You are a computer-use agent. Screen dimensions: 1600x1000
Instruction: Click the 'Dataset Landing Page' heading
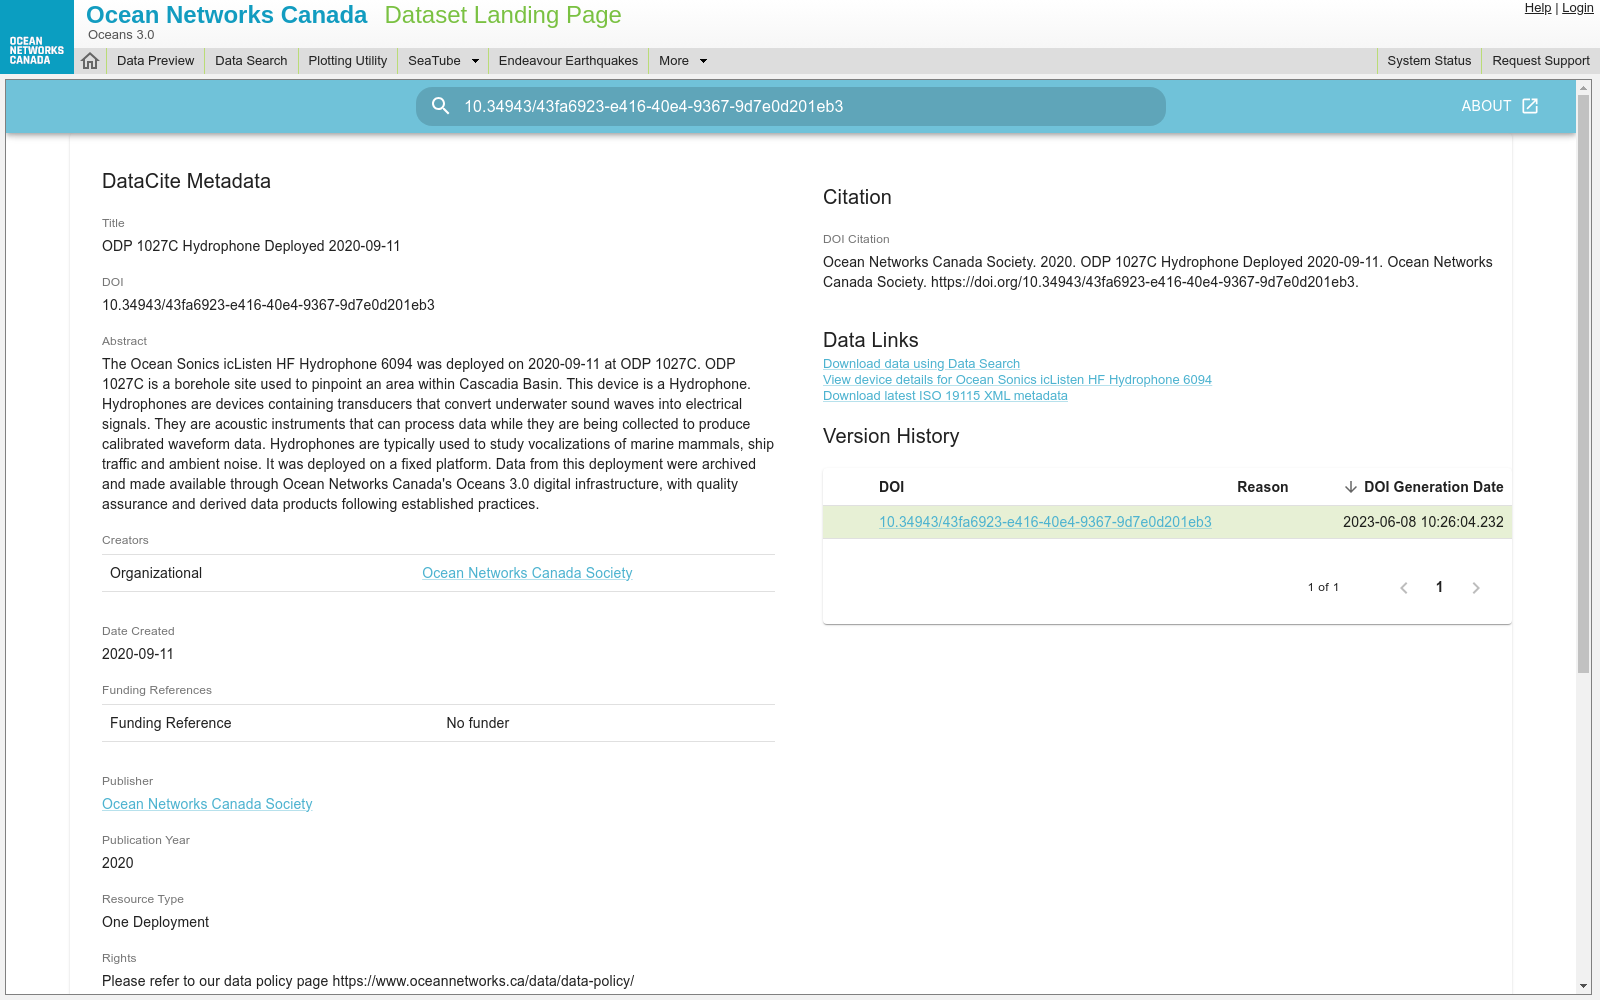pyautogui.click(x=503, y=15)
